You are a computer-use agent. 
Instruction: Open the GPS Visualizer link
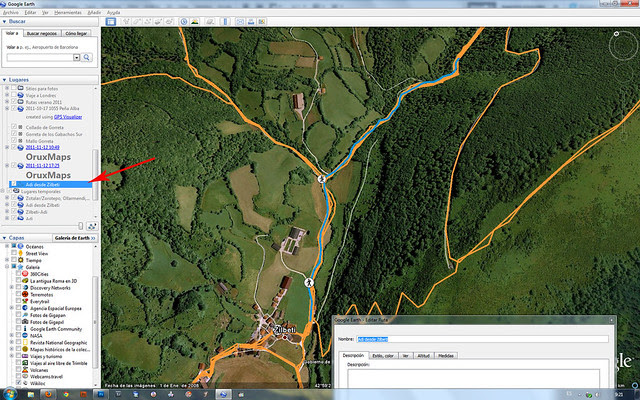pyautogui.click(x=68, y=117)
